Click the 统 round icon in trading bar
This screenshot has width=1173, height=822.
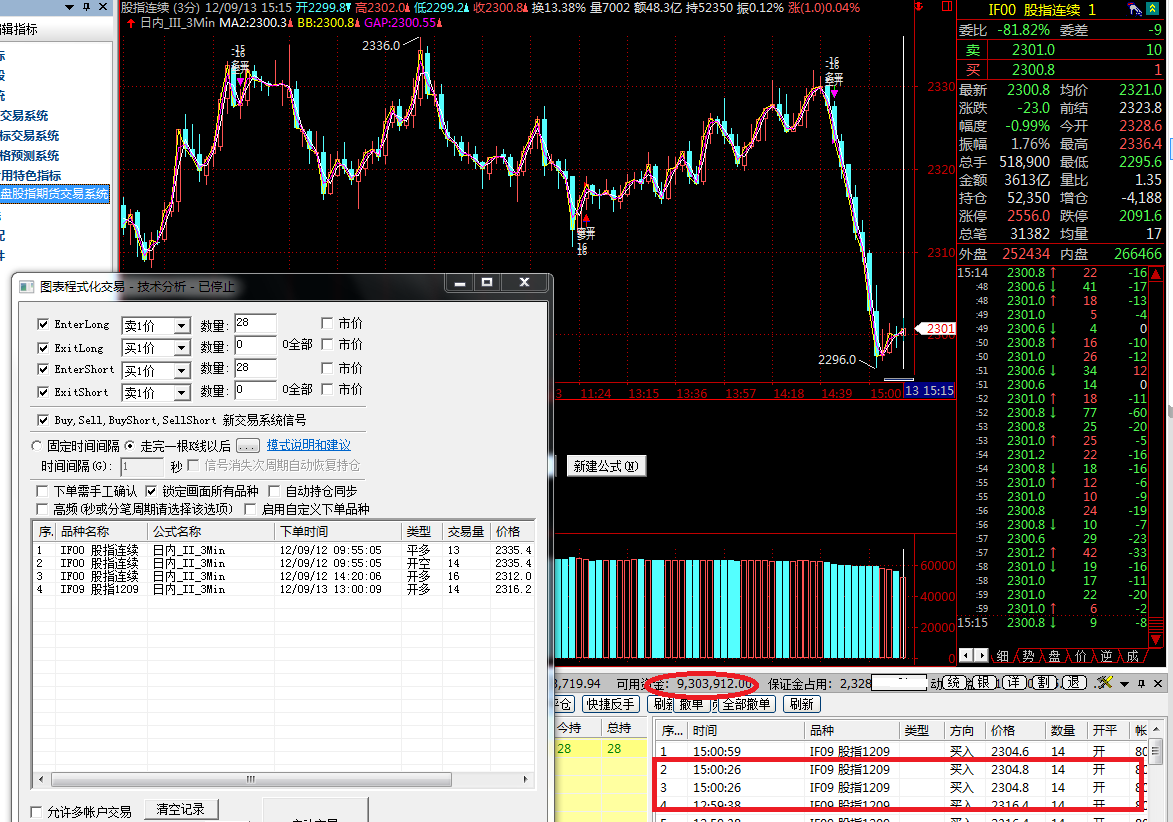click(x=954, y=682)
